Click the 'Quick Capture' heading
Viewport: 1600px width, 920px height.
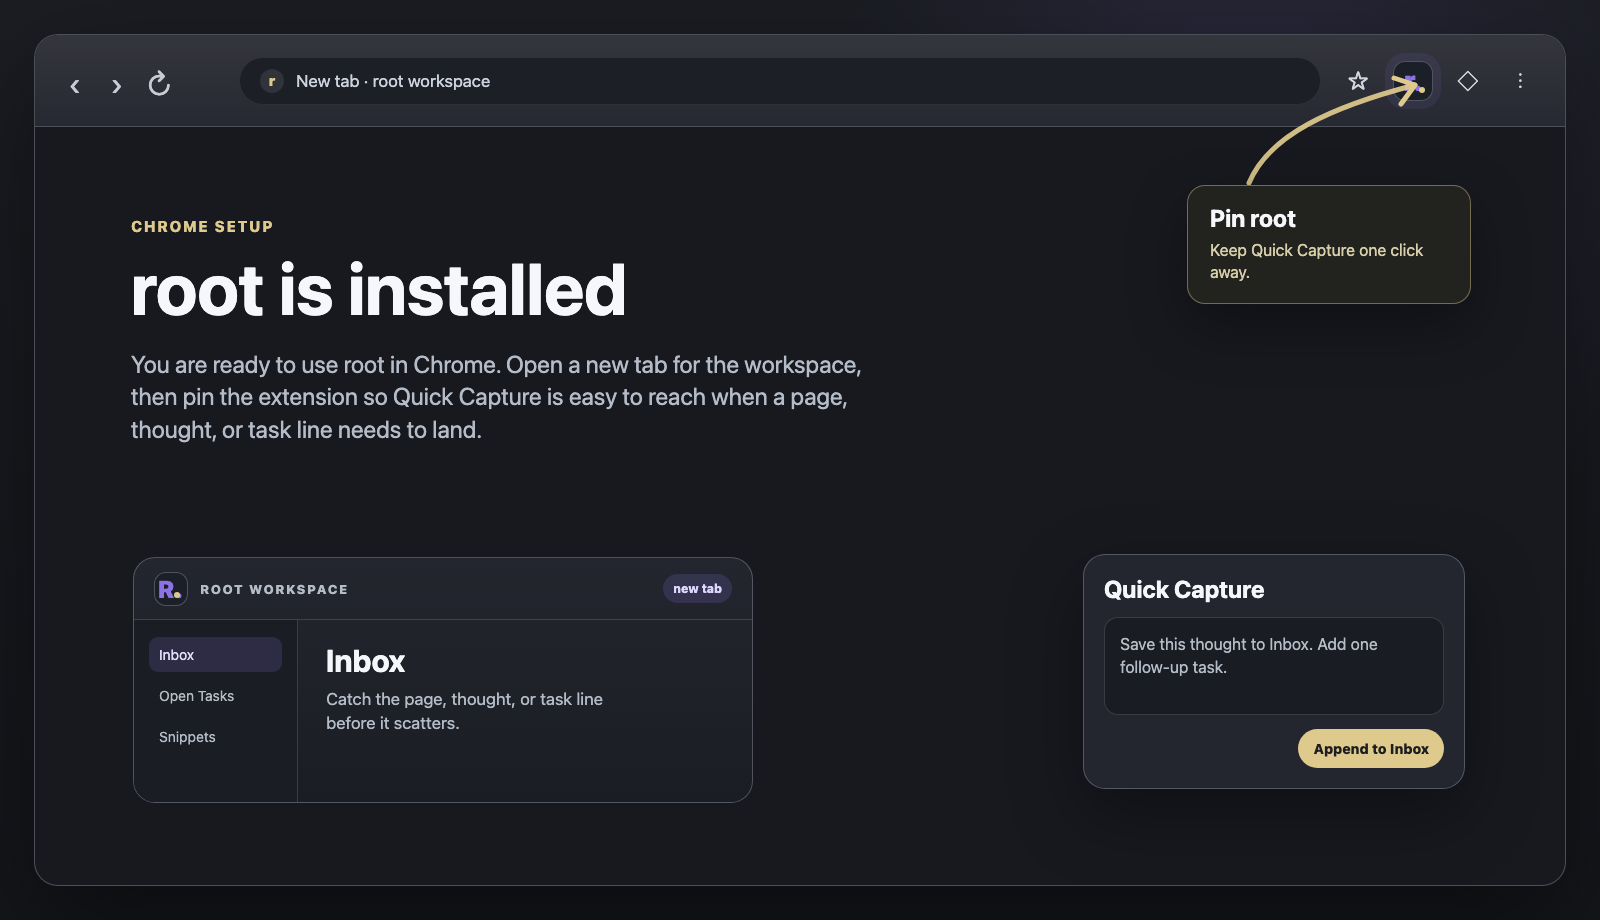click(1184, 590)
